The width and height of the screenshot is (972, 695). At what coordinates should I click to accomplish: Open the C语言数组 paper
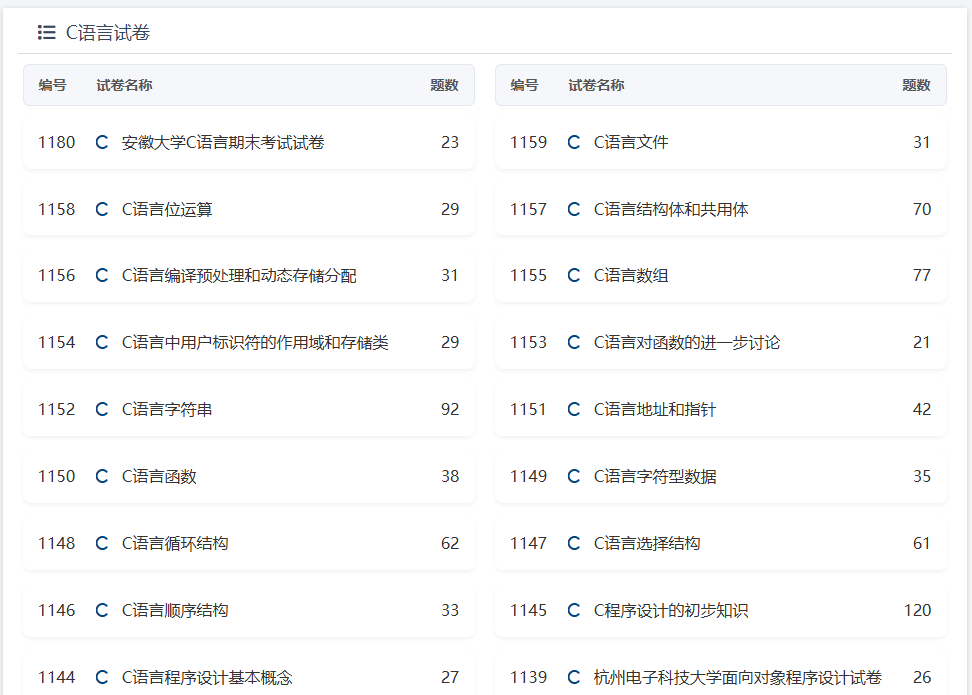(631, 275)
